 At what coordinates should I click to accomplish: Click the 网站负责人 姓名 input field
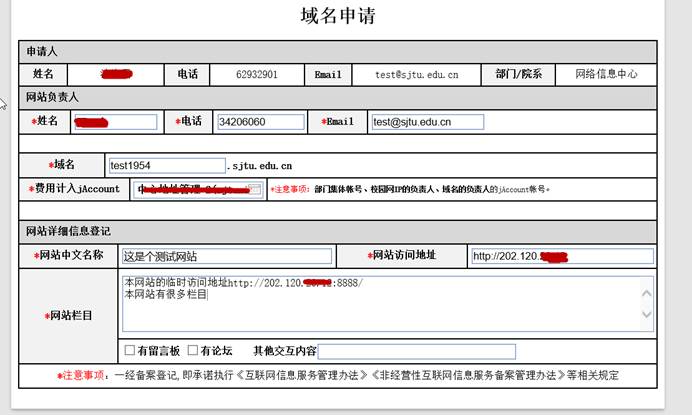(115, 122)
